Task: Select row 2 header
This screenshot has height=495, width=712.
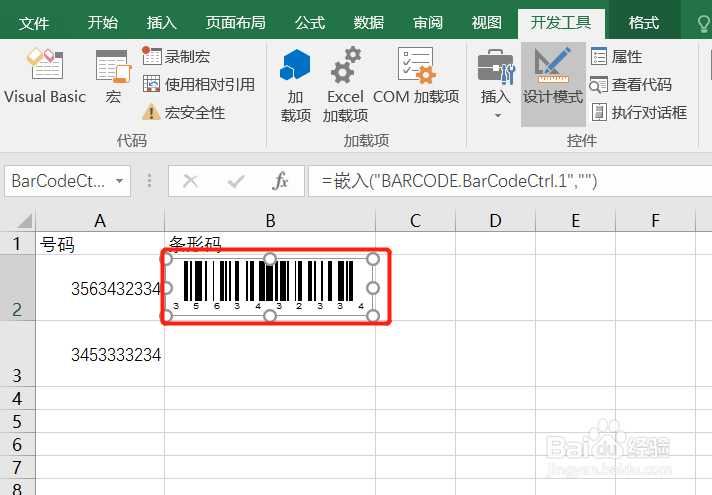Action: tap(17, 288)
